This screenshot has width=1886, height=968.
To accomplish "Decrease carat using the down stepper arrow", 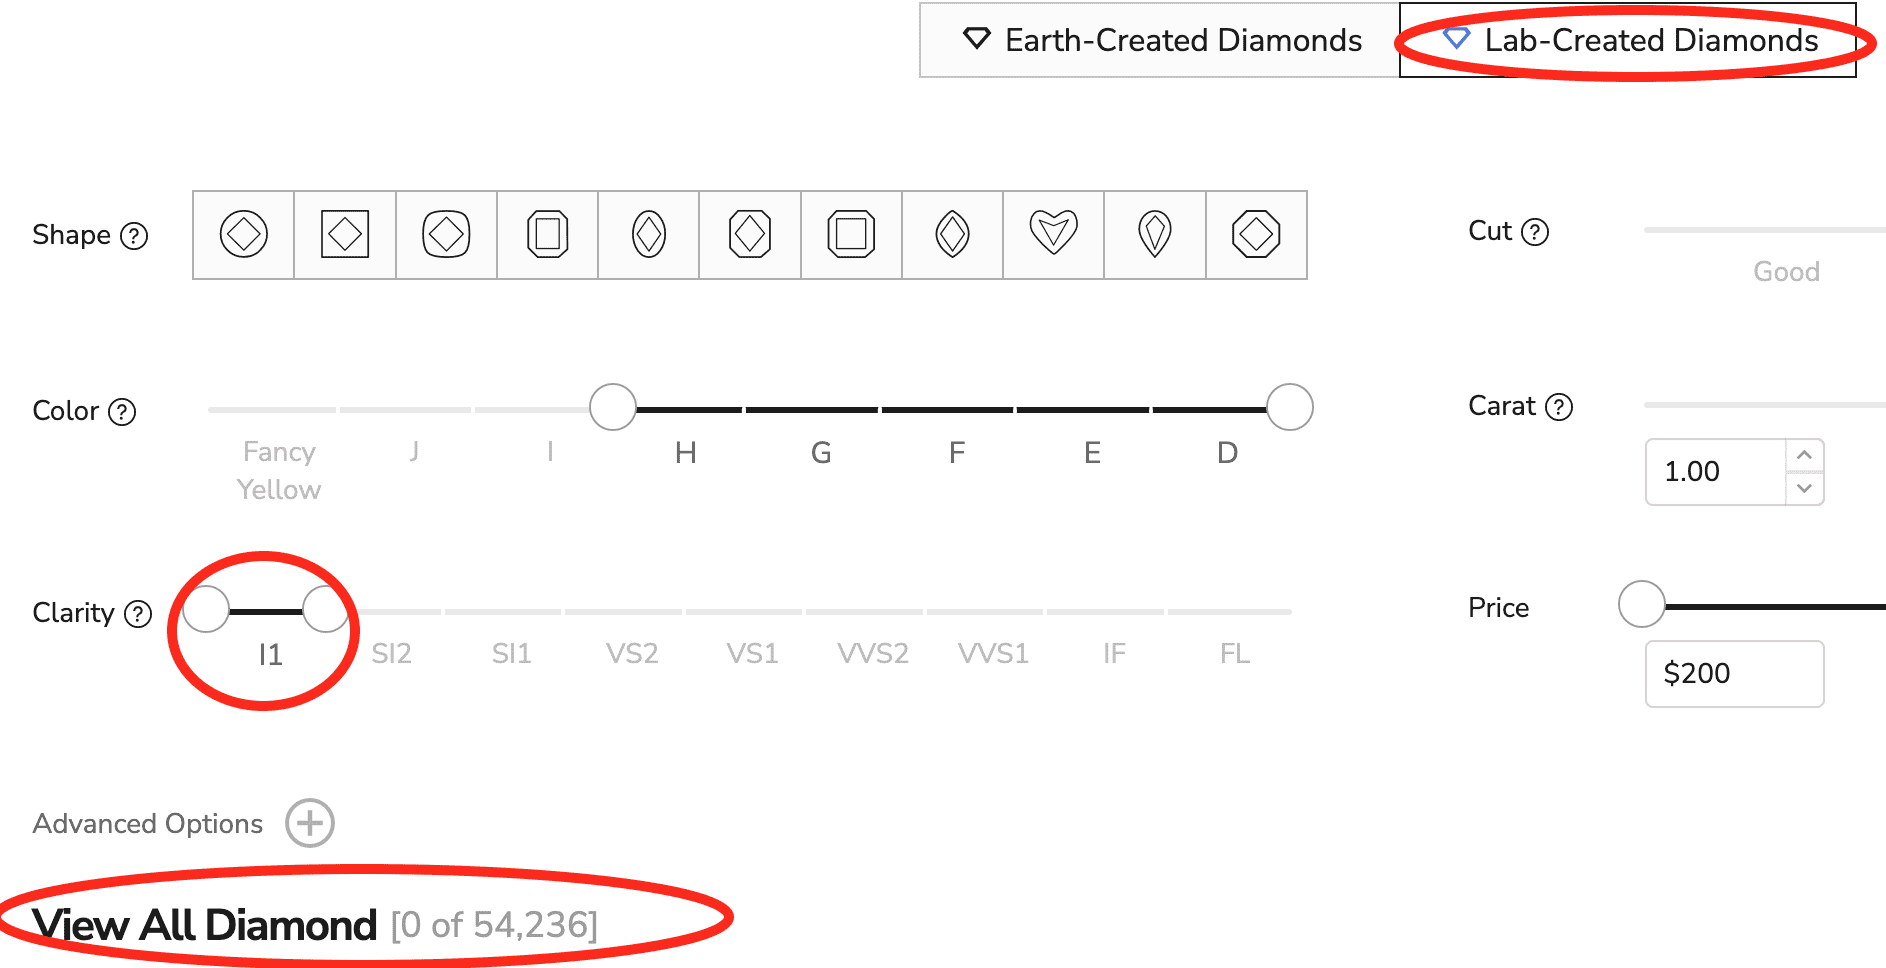I will 1804,489.
